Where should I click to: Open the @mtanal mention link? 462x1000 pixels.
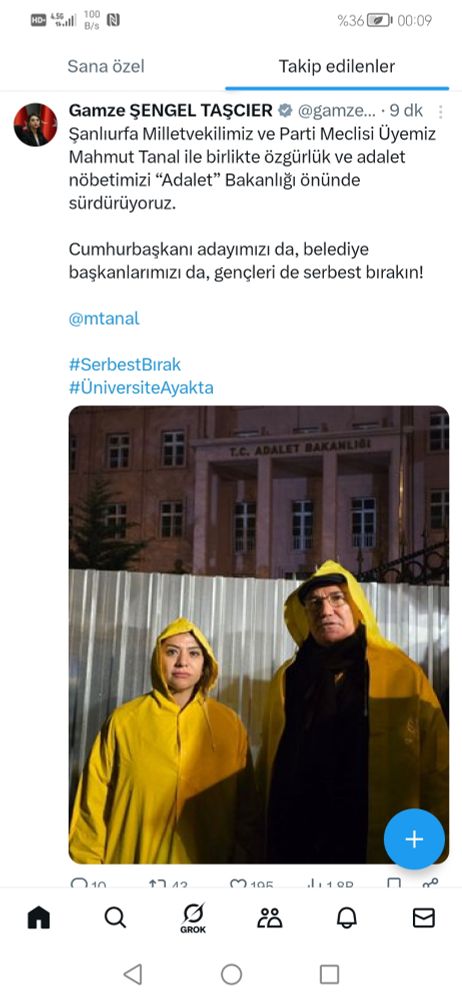[104, 318]
